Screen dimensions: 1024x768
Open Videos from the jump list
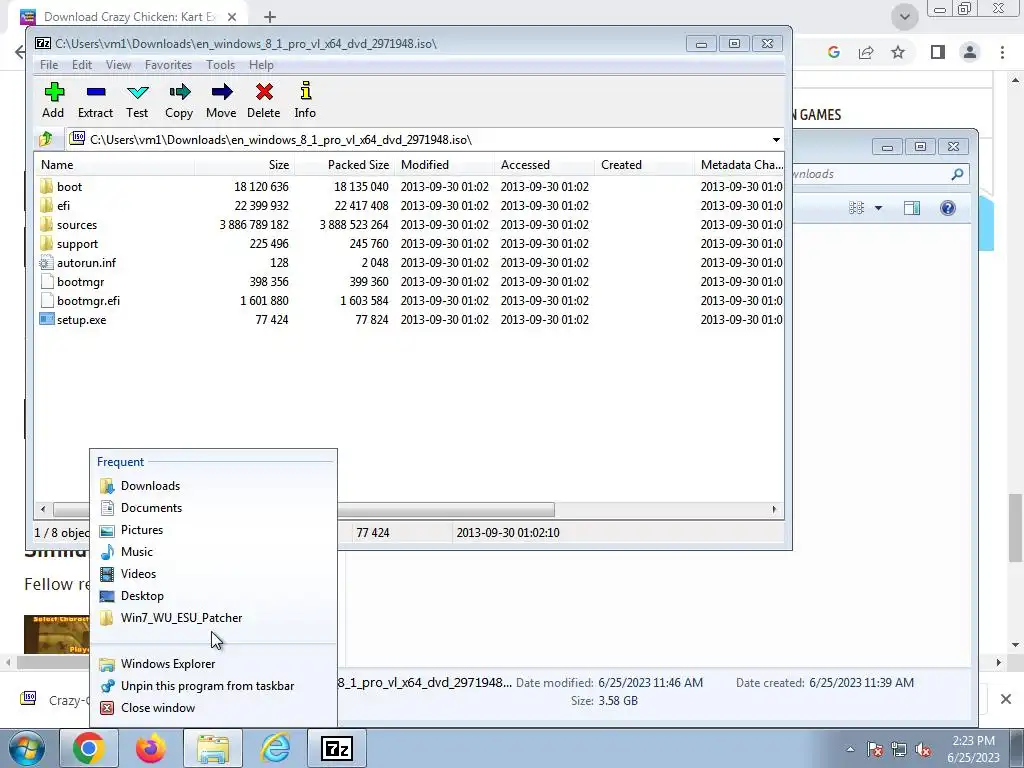[214, 574]
